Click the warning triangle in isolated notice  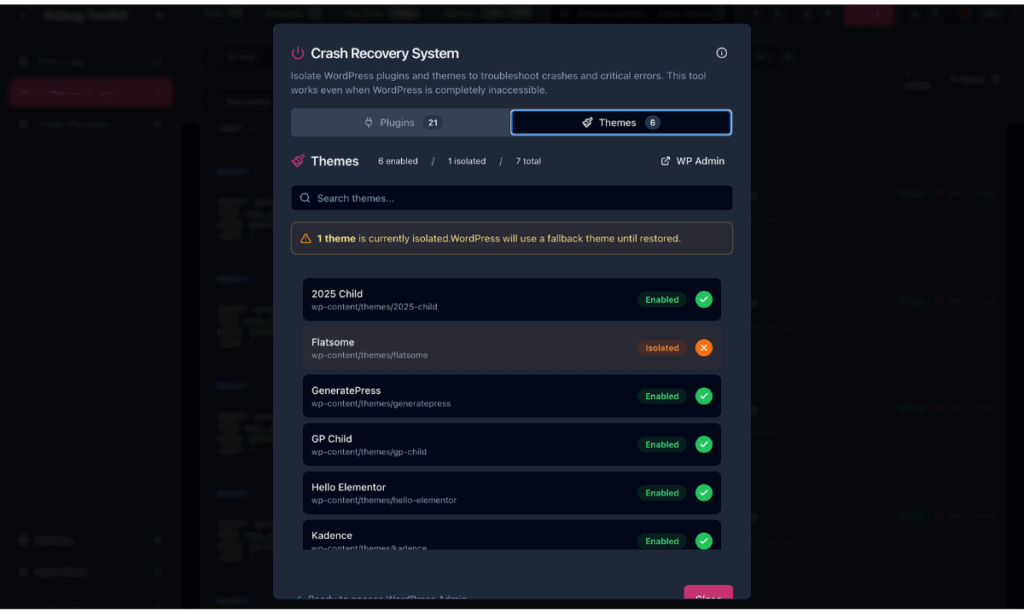305,238
